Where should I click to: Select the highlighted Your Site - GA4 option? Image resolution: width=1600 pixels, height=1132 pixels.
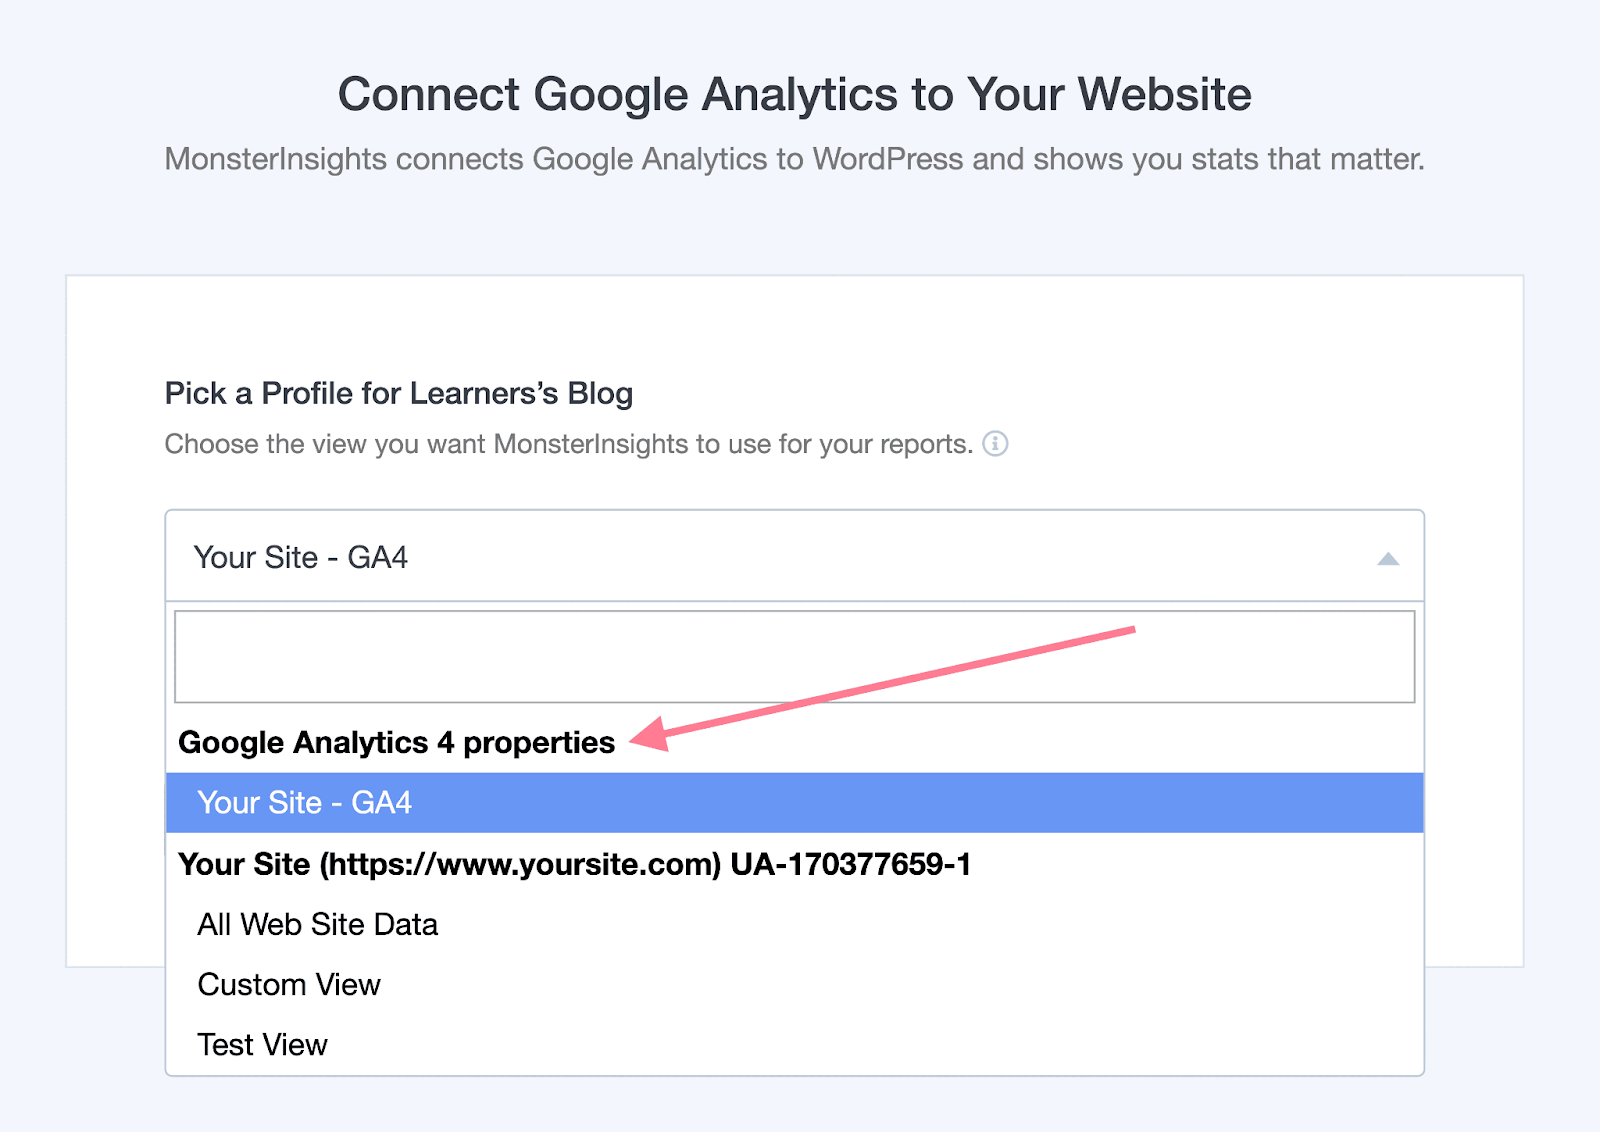pos(305,802)
